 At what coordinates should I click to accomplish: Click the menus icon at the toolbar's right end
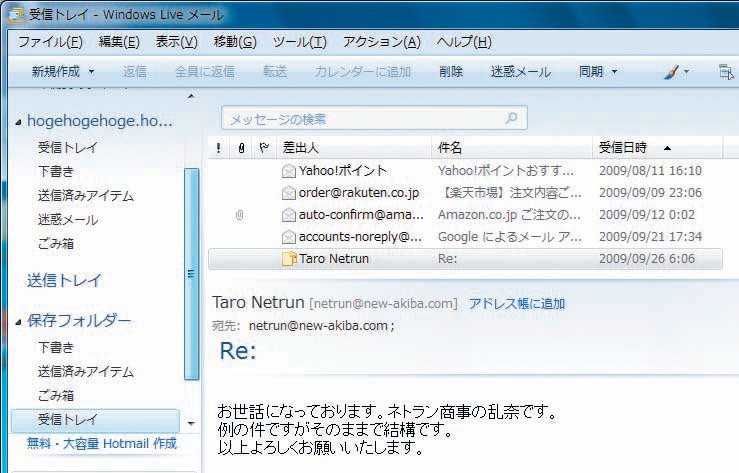pyautogui.click(x=726, y=72)
